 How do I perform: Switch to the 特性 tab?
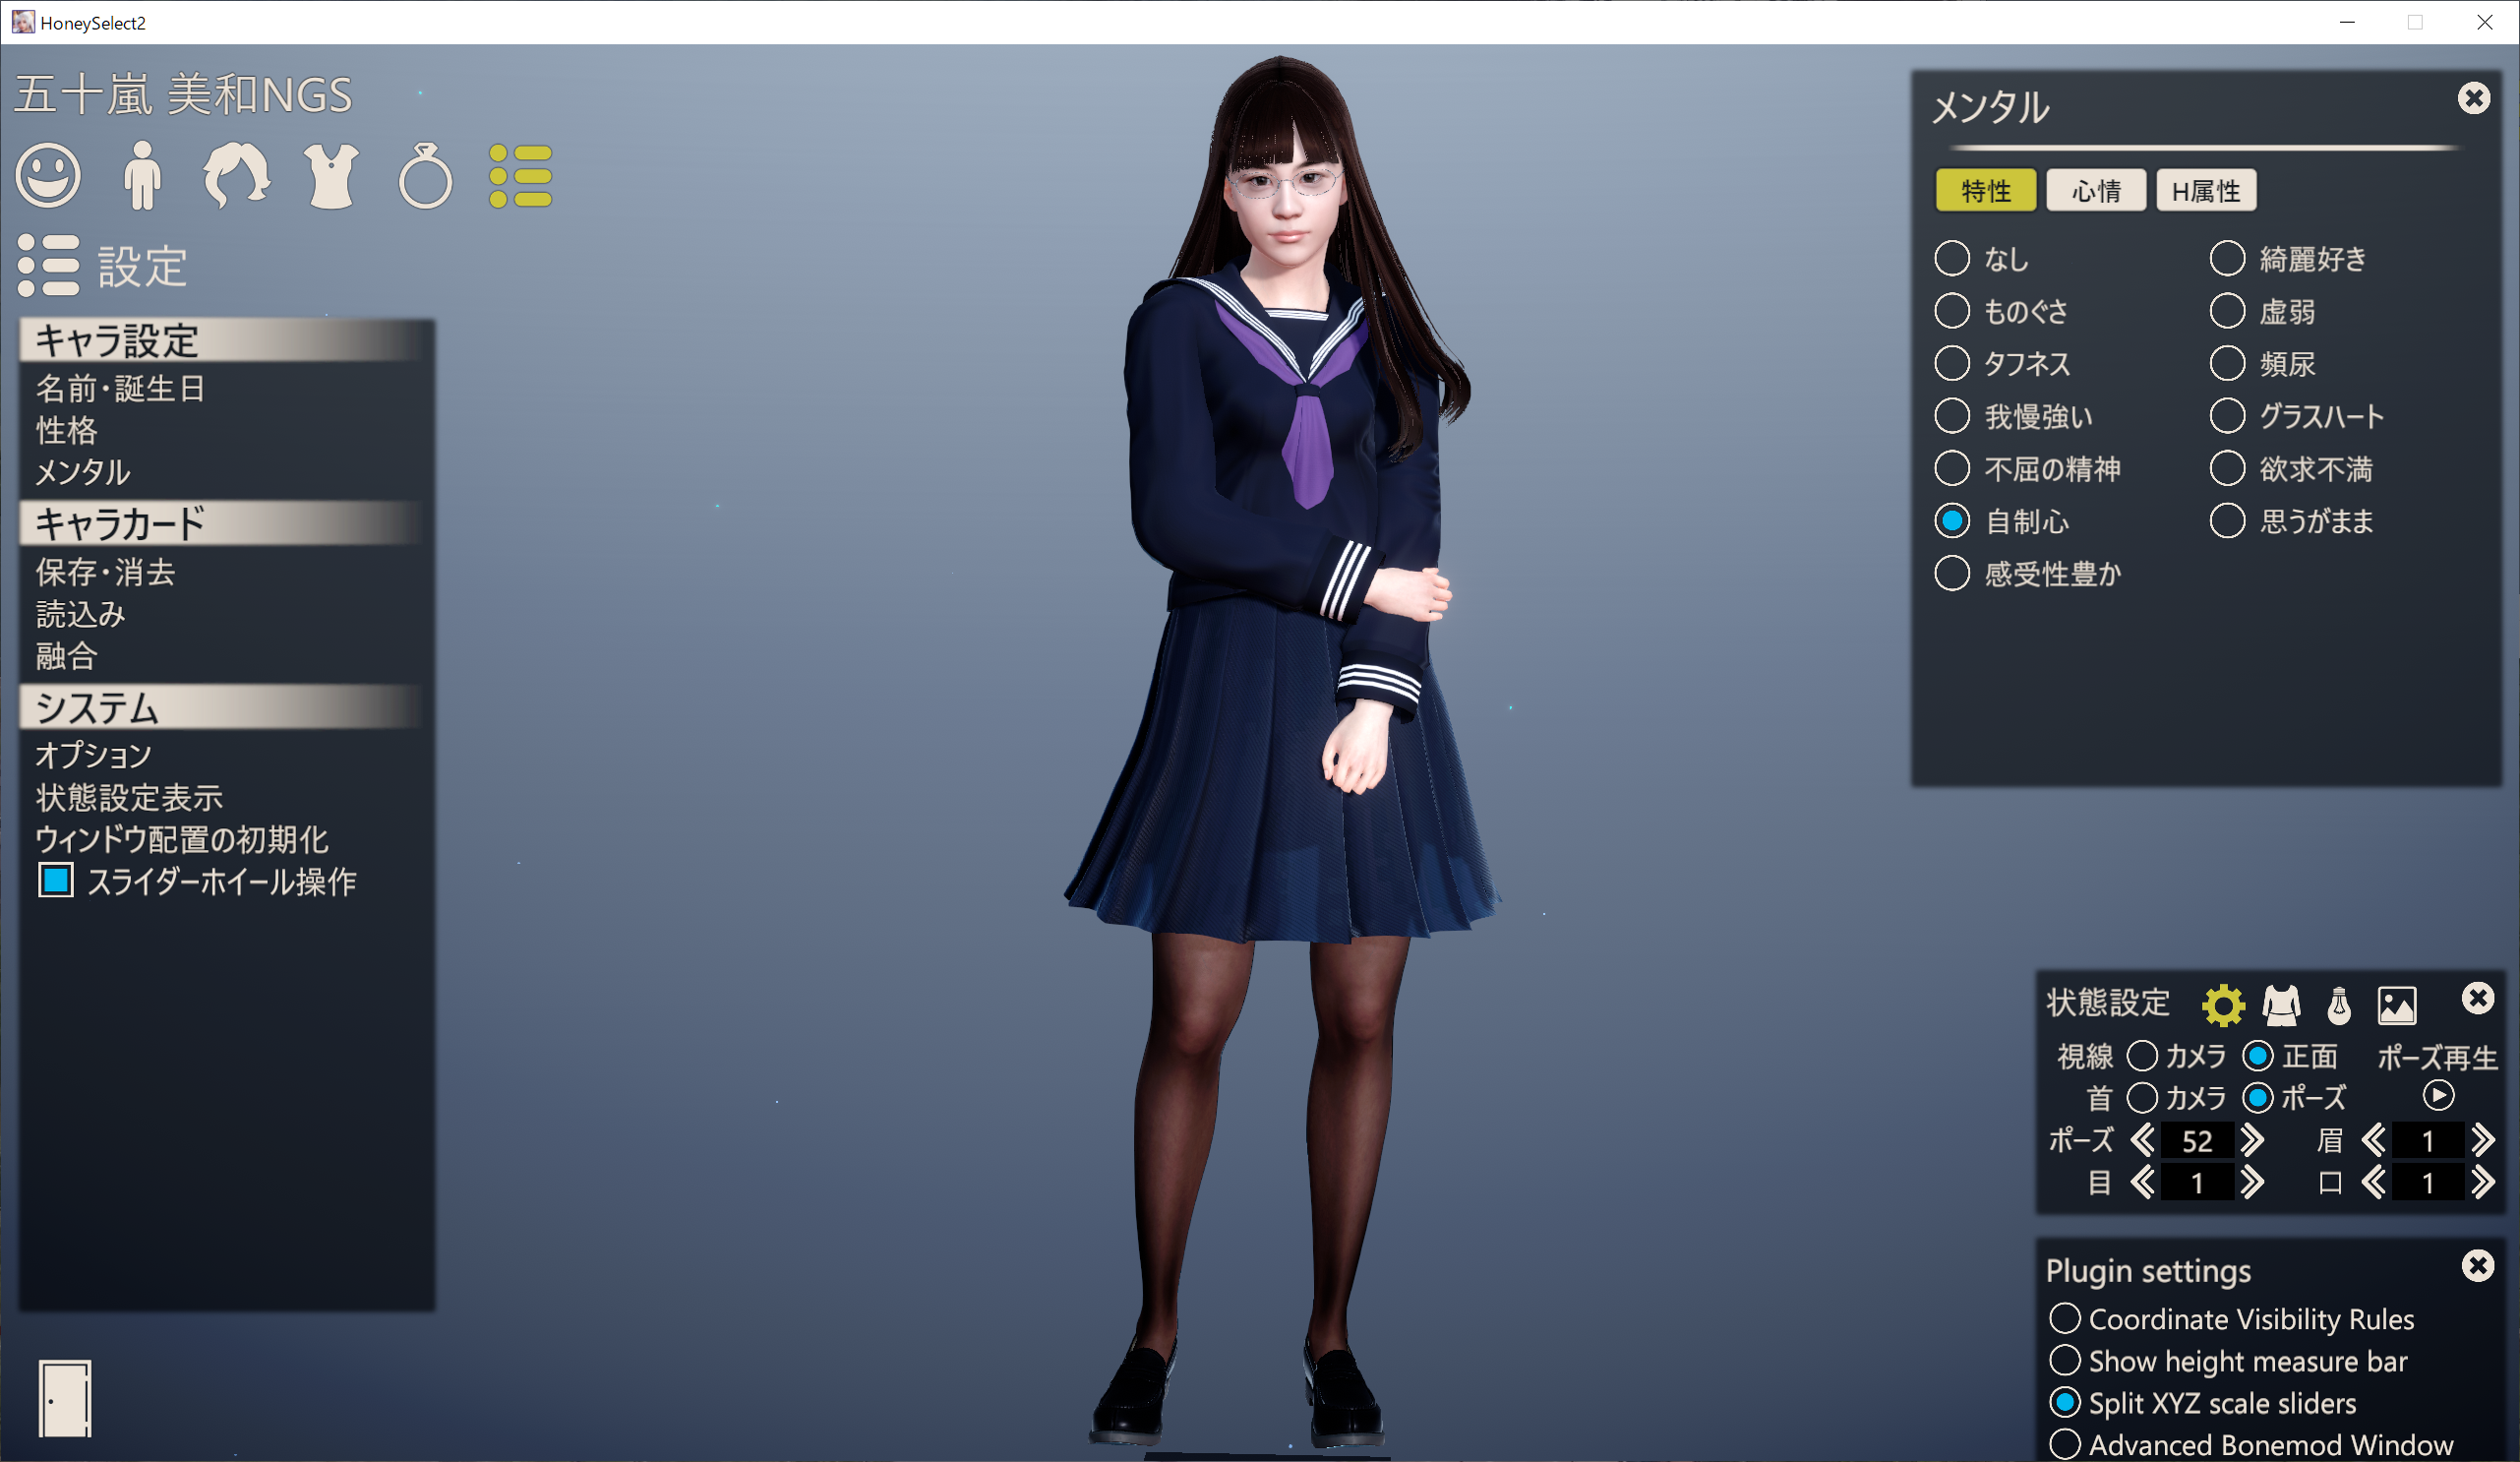1986,190
